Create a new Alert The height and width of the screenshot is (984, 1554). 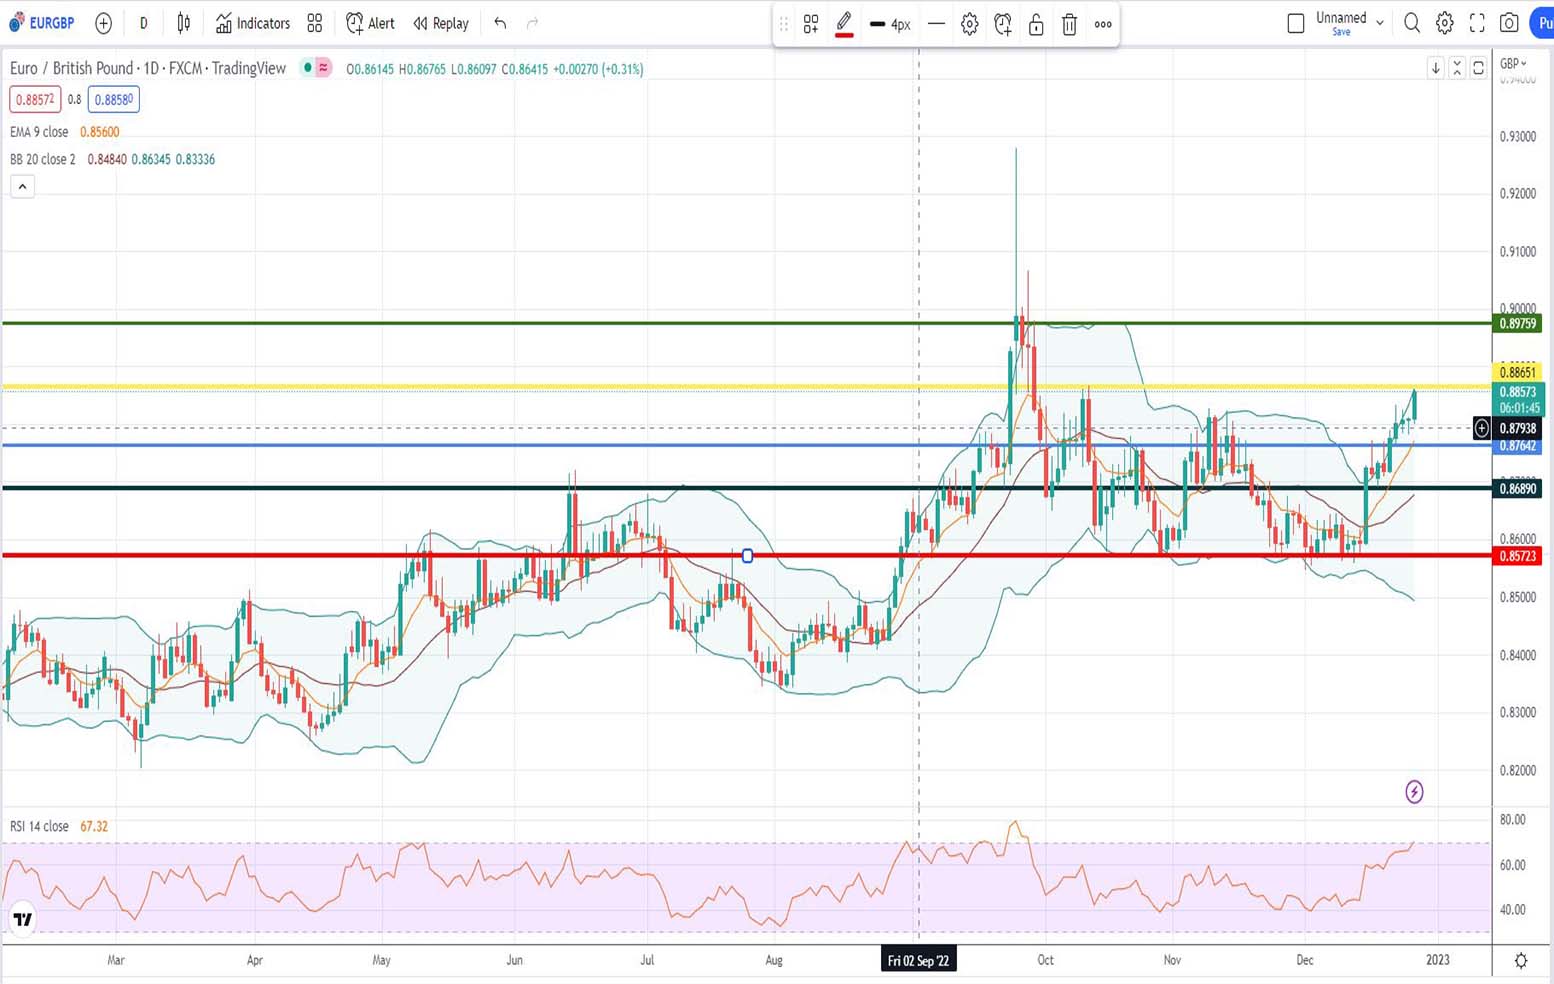point(370,23)
